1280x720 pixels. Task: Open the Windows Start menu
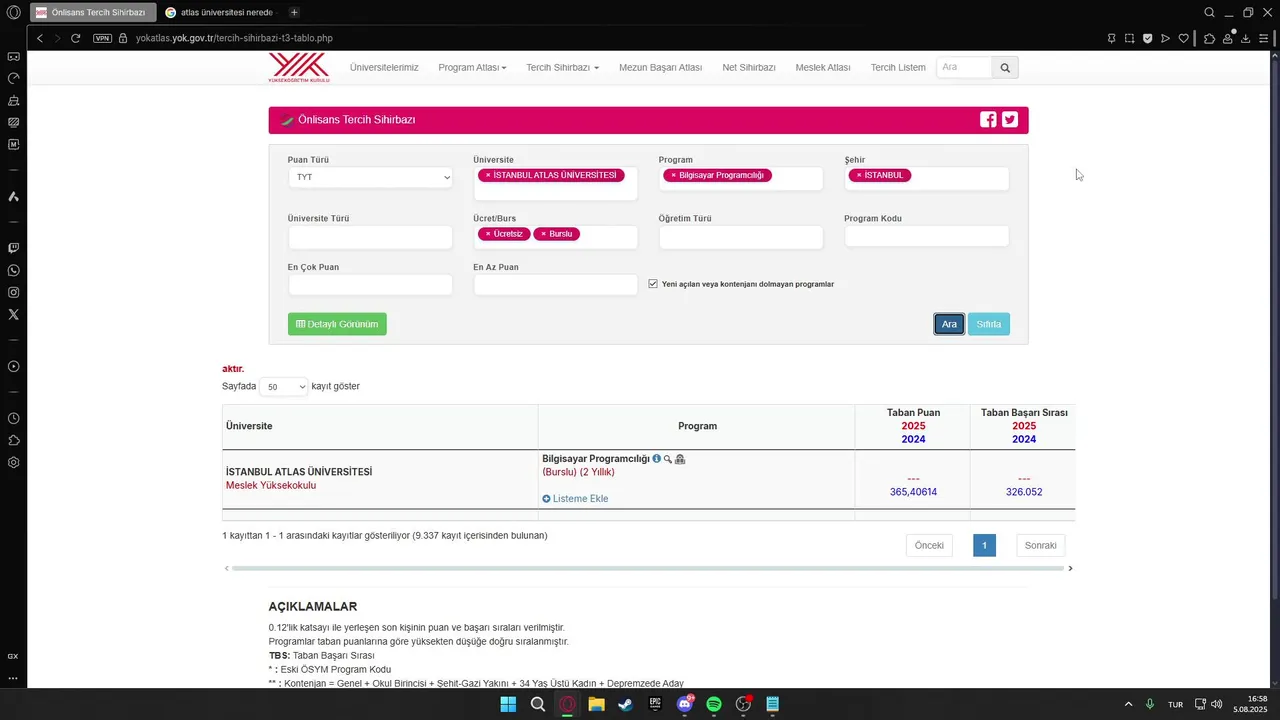point(508,704)
